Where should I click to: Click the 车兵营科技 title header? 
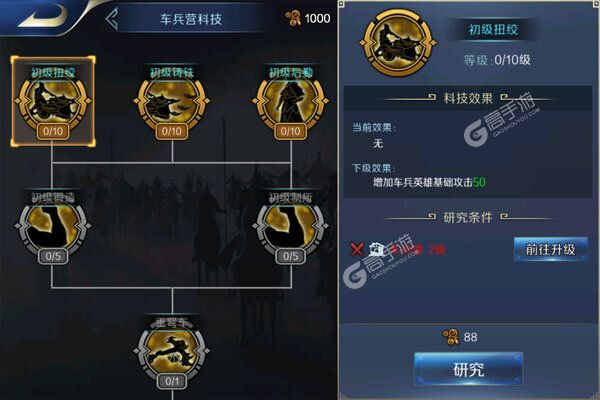191,19
